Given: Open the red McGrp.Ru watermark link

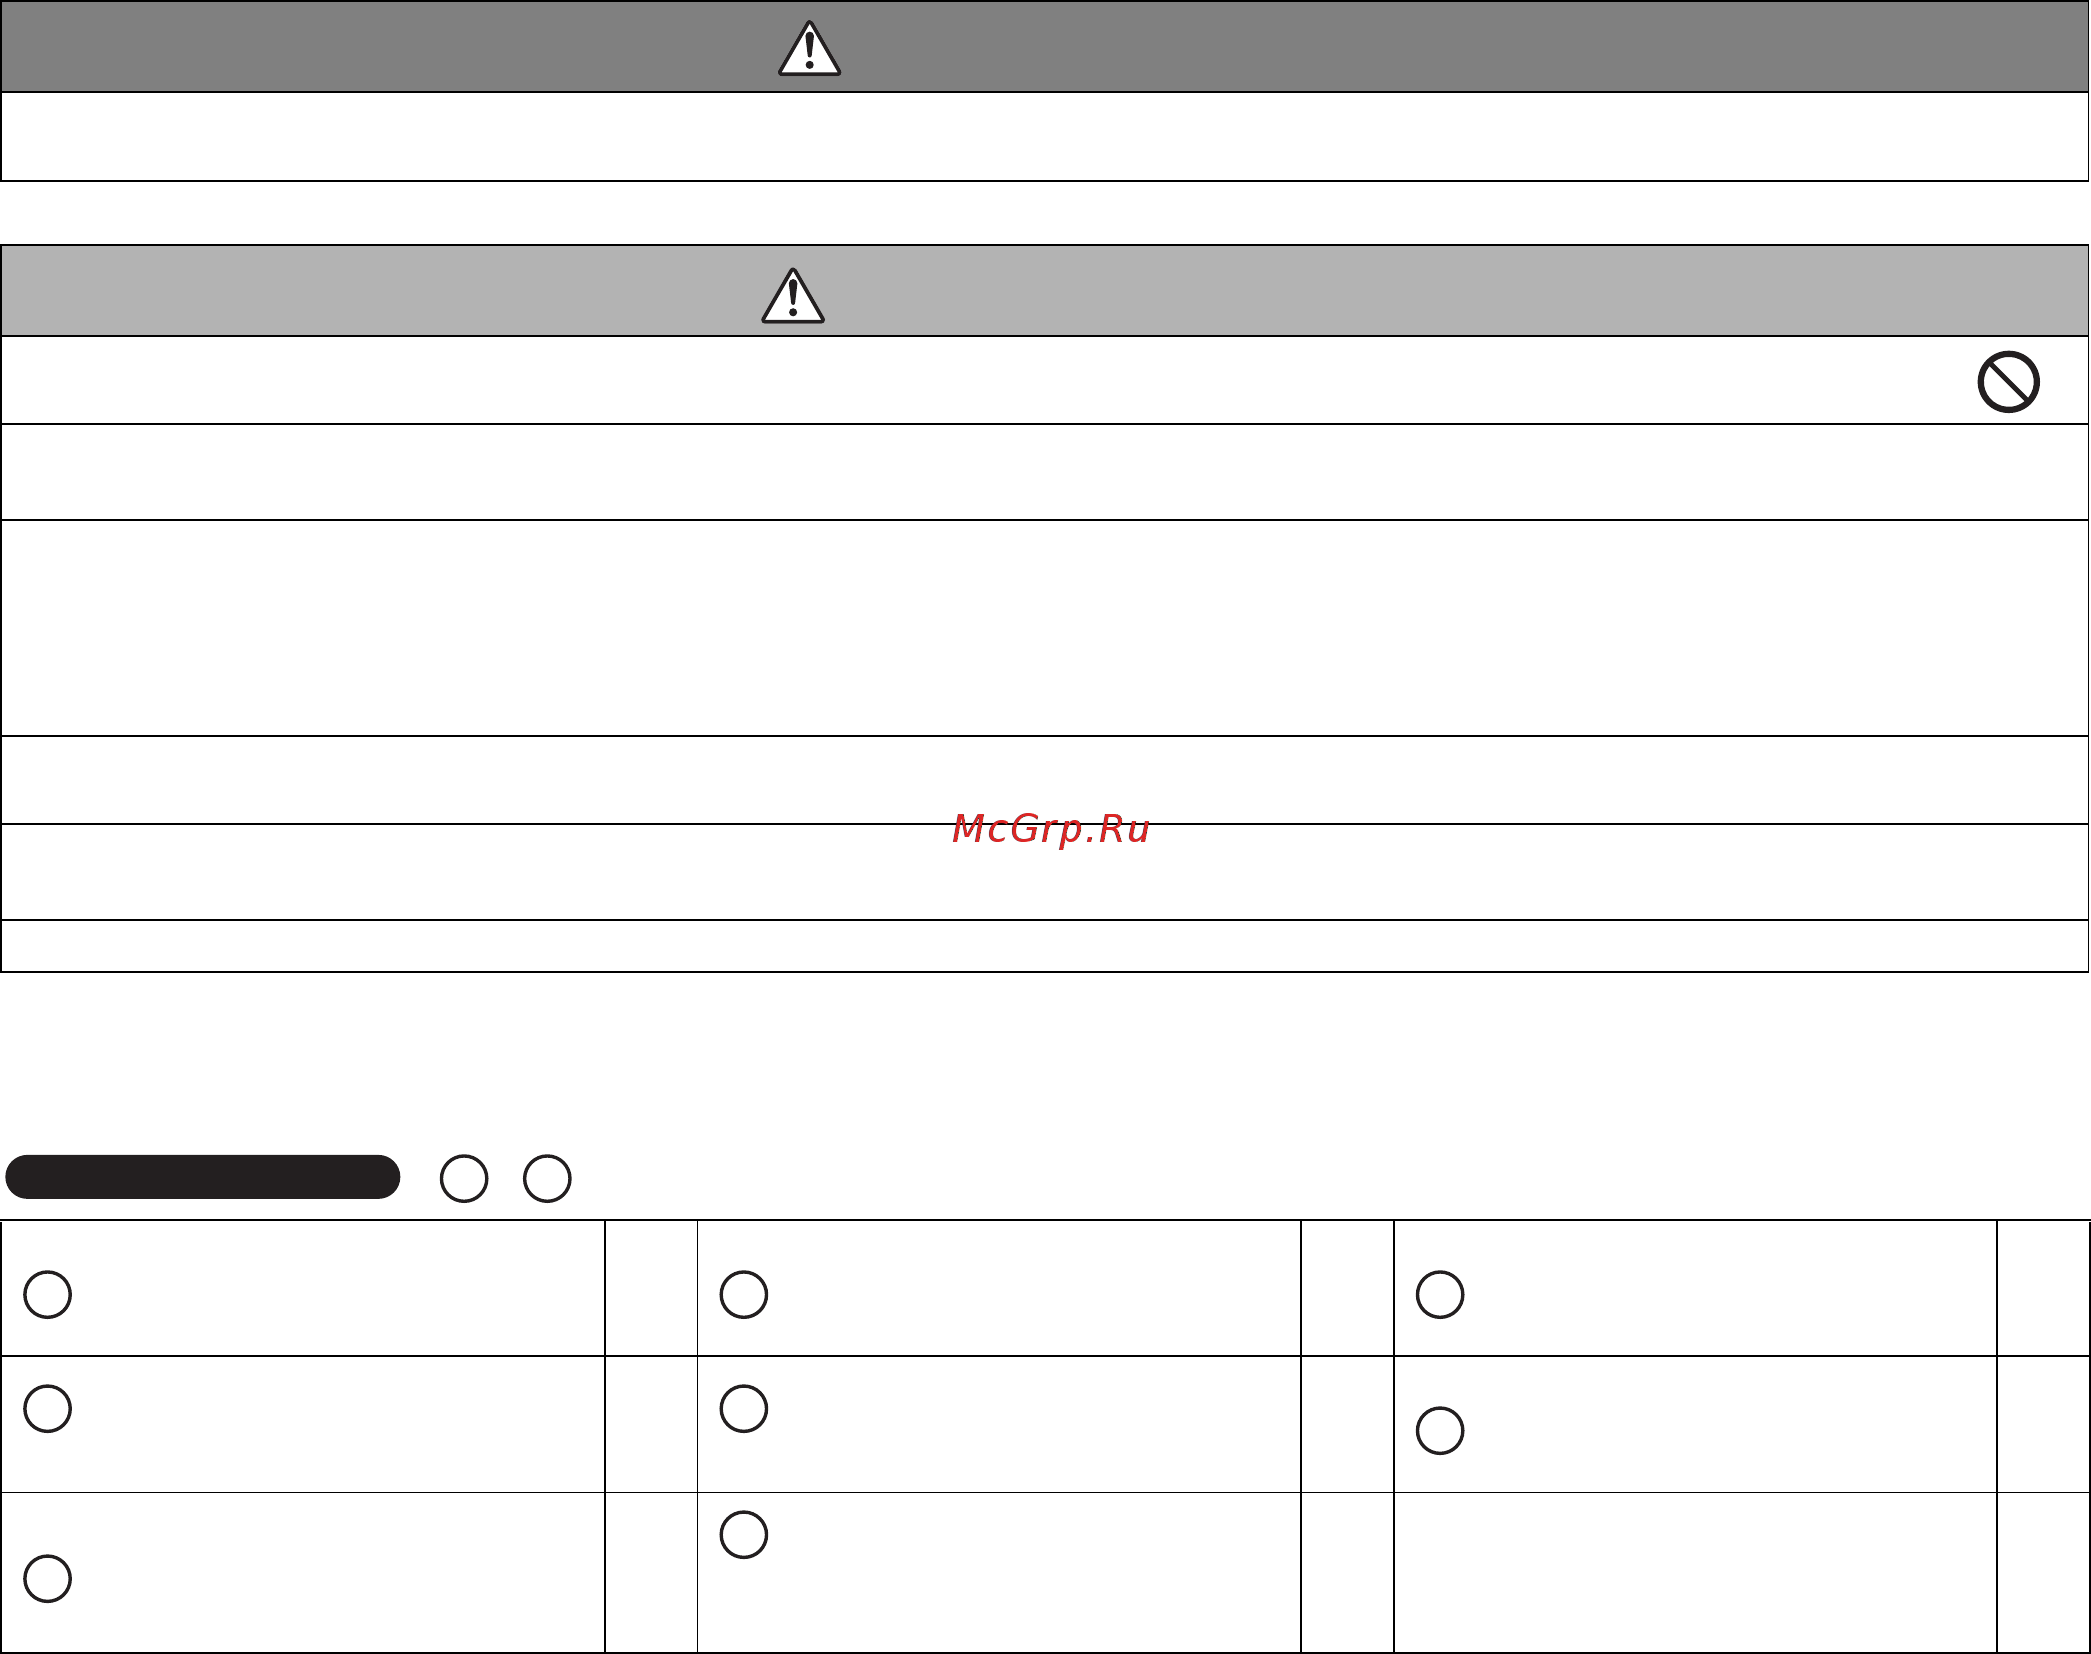Looking at the screenshot, I should coord(1050,829).
